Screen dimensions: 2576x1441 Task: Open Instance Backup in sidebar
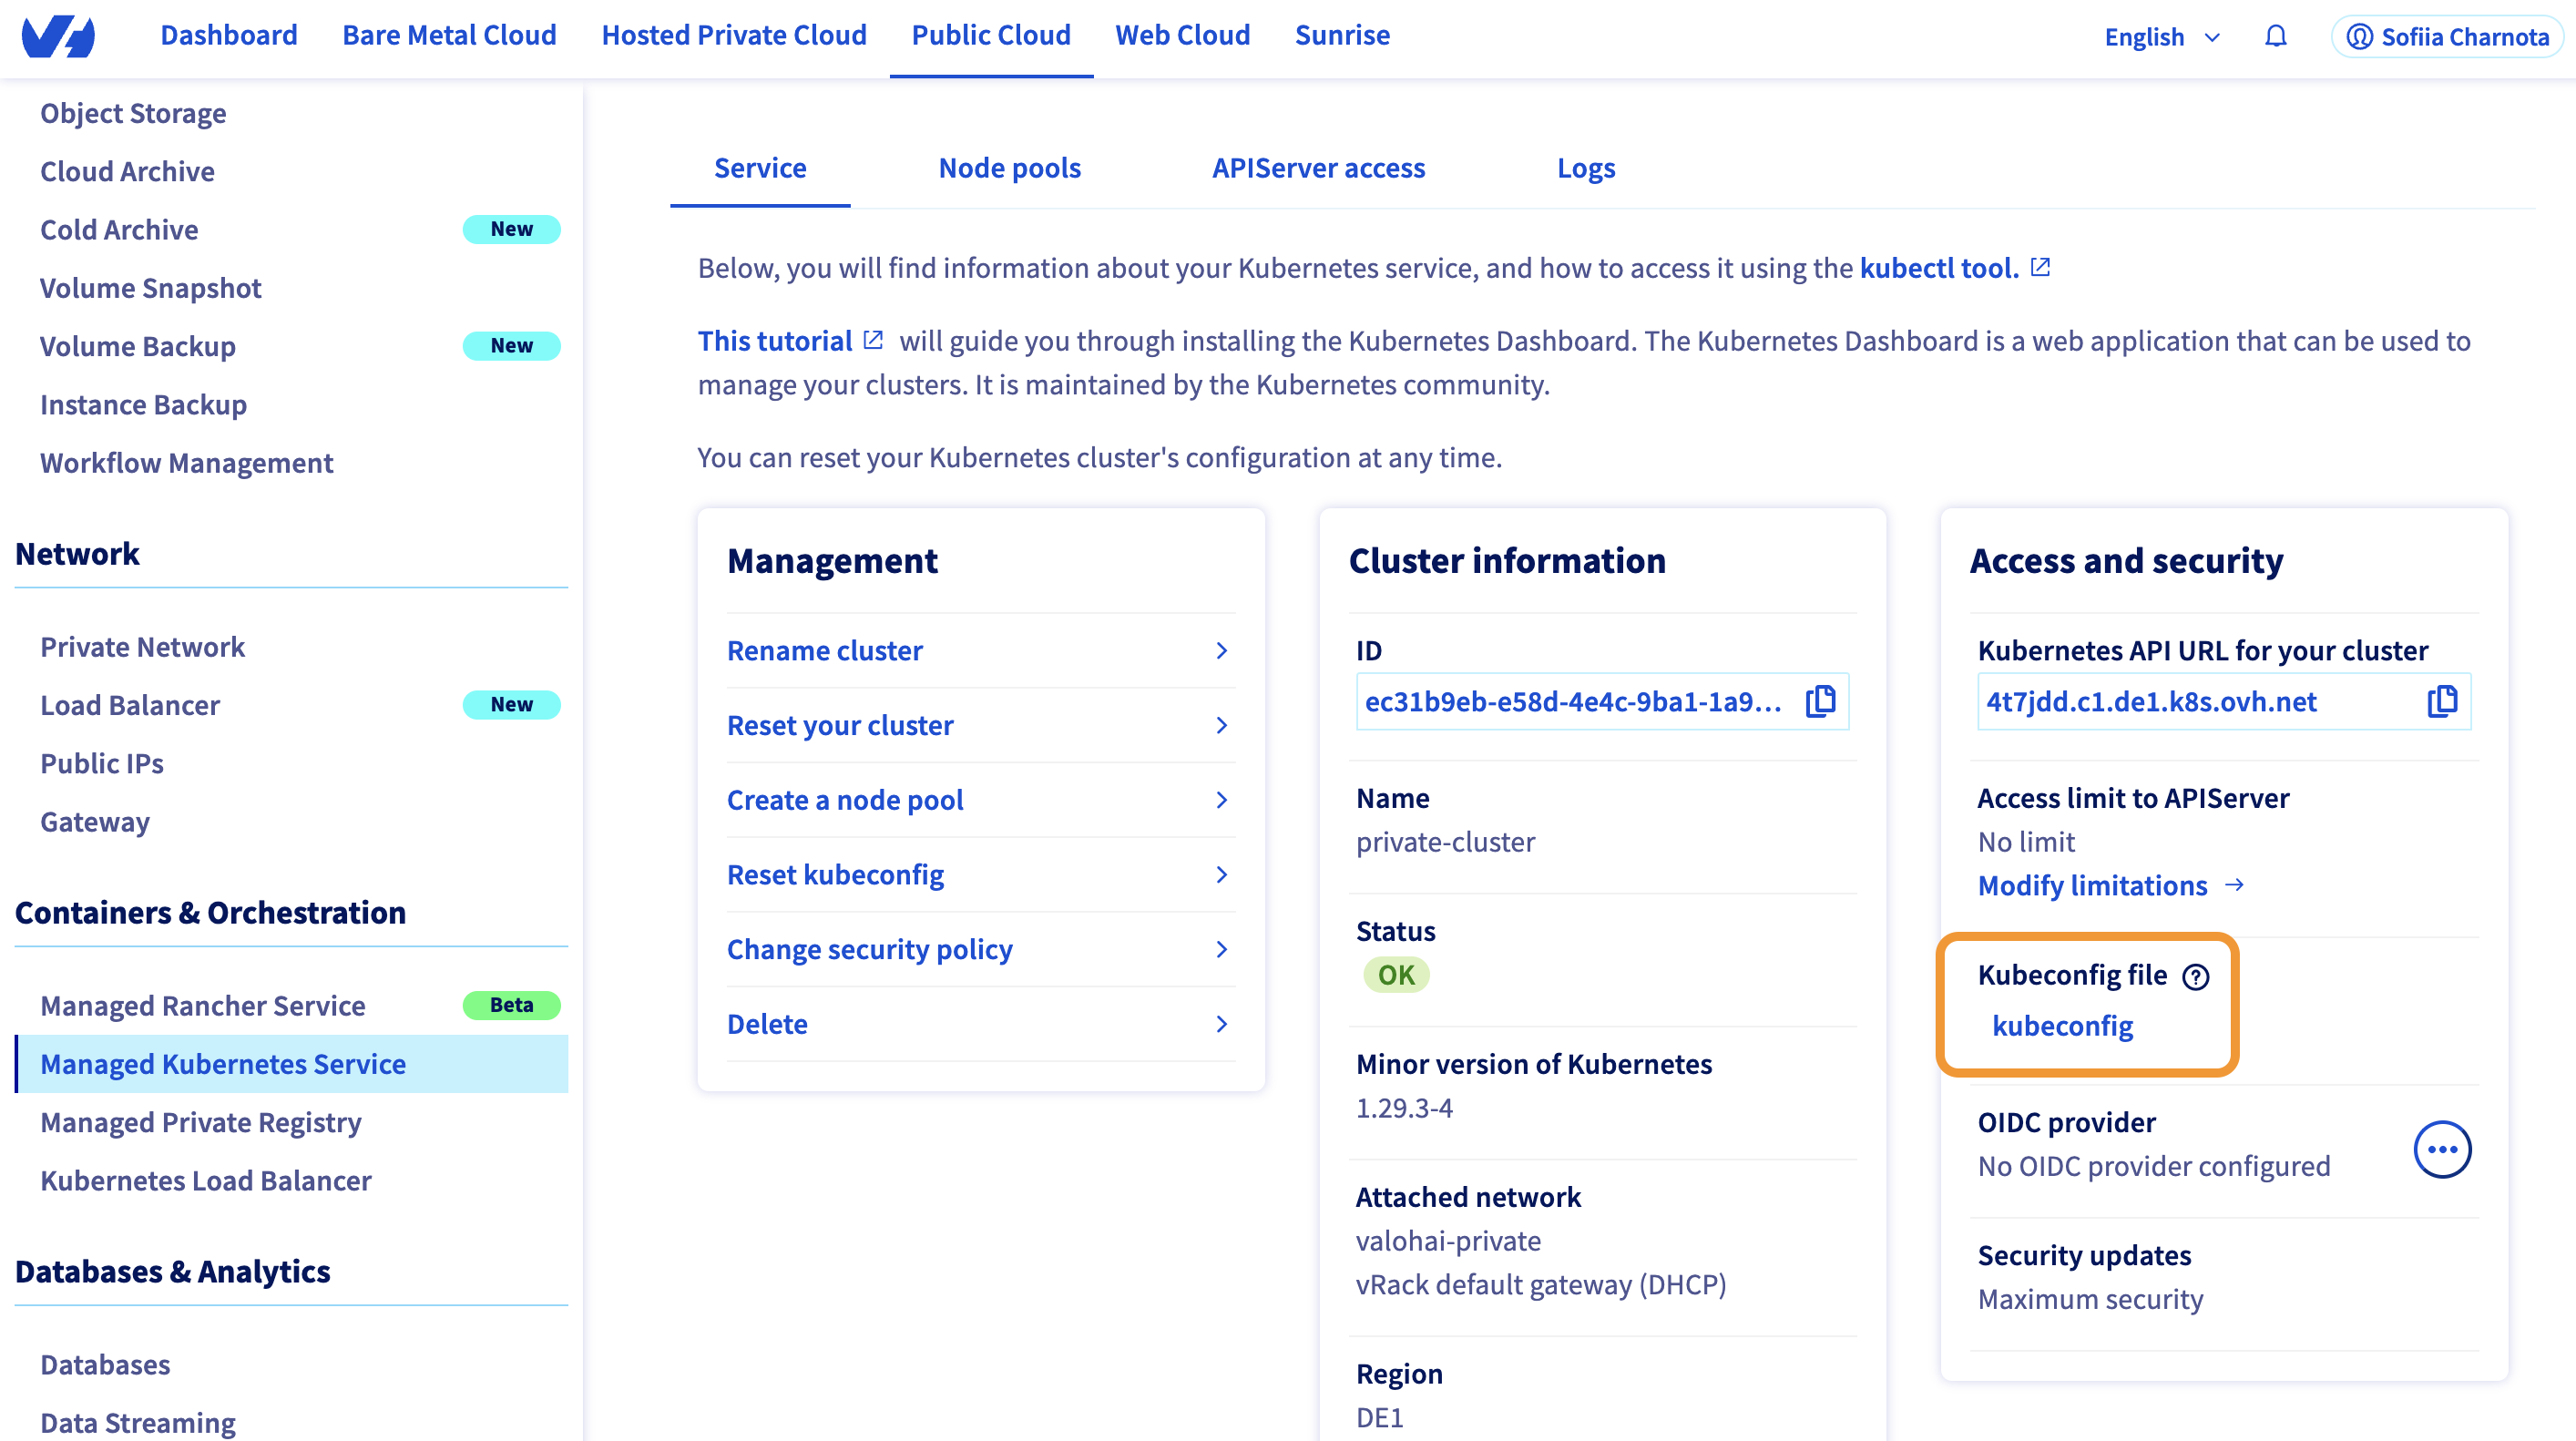tap(143, 405)
